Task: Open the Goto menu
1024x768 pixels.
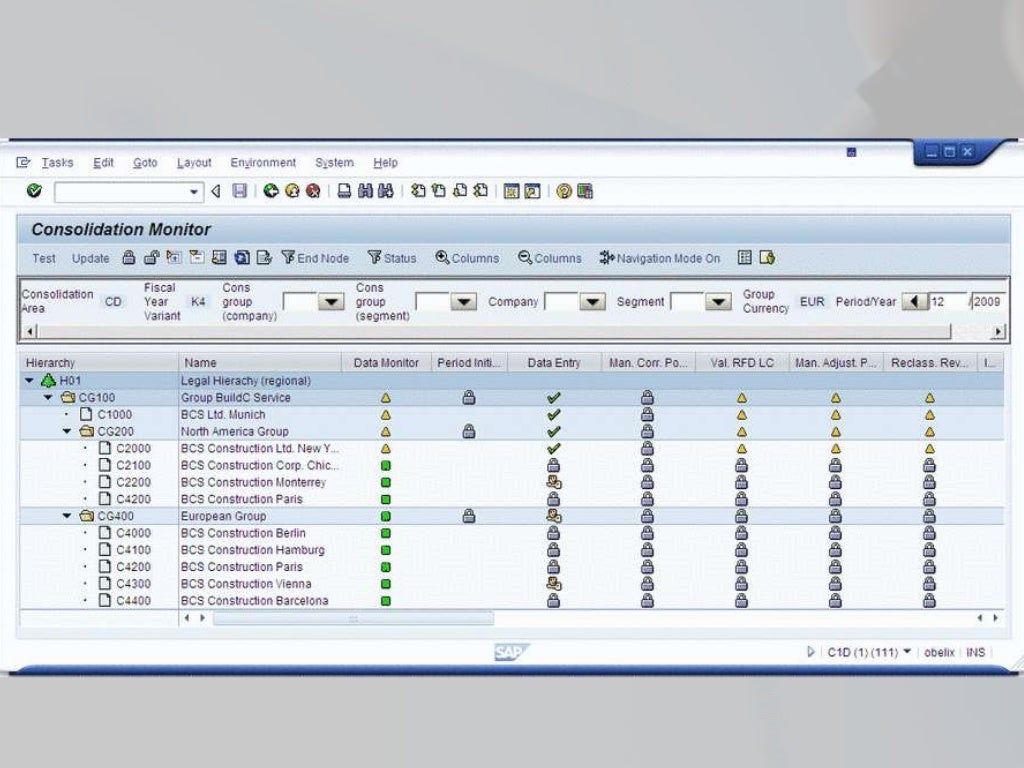Action: coord(145,163)
